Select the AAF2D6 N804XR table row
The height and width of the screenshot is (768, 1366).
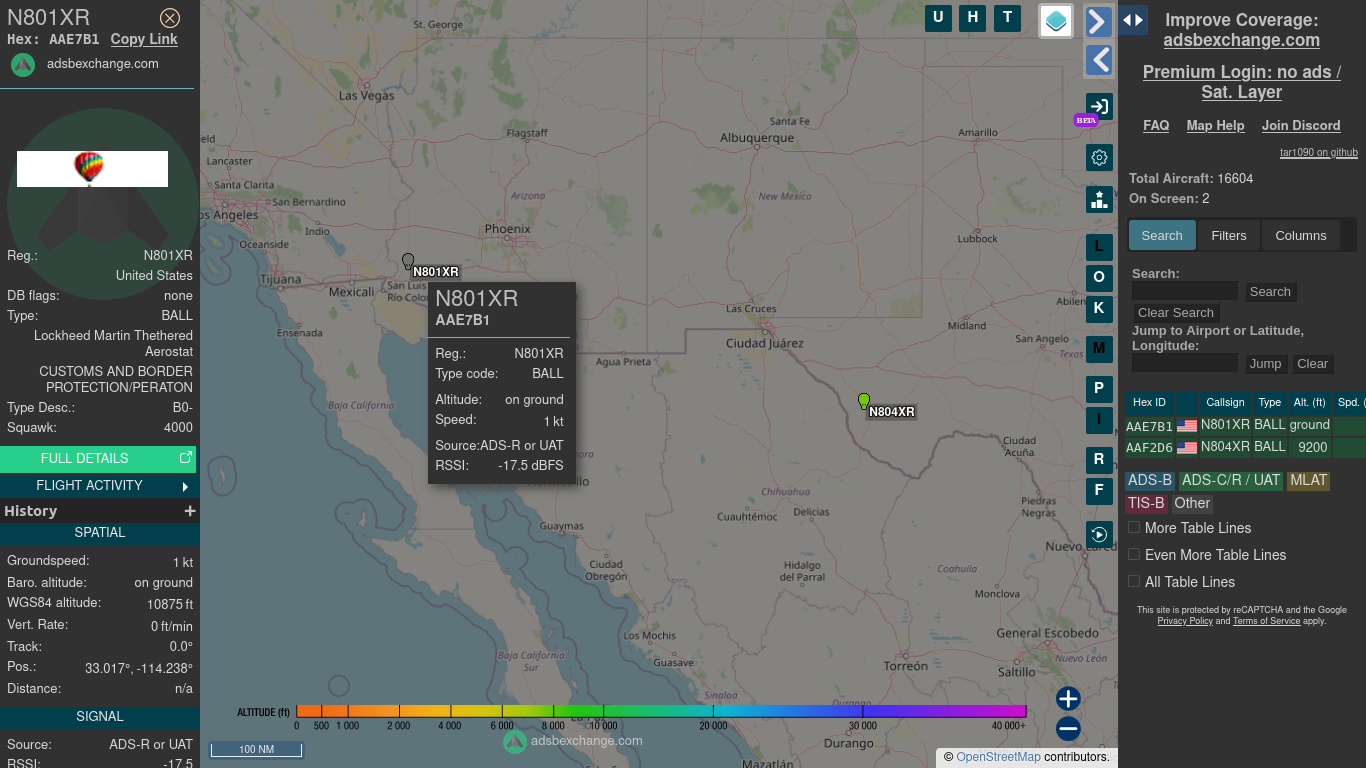[1245, 447]
